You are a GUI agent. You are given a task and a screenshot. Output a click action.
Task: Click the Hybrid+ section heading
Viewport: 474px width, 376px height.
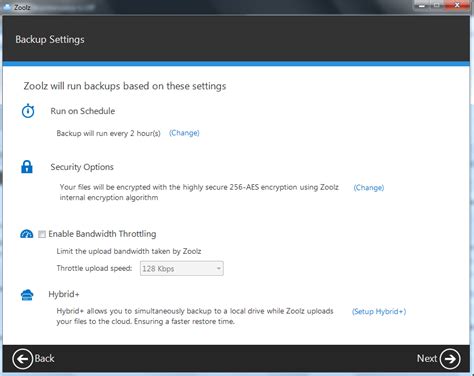64,294
